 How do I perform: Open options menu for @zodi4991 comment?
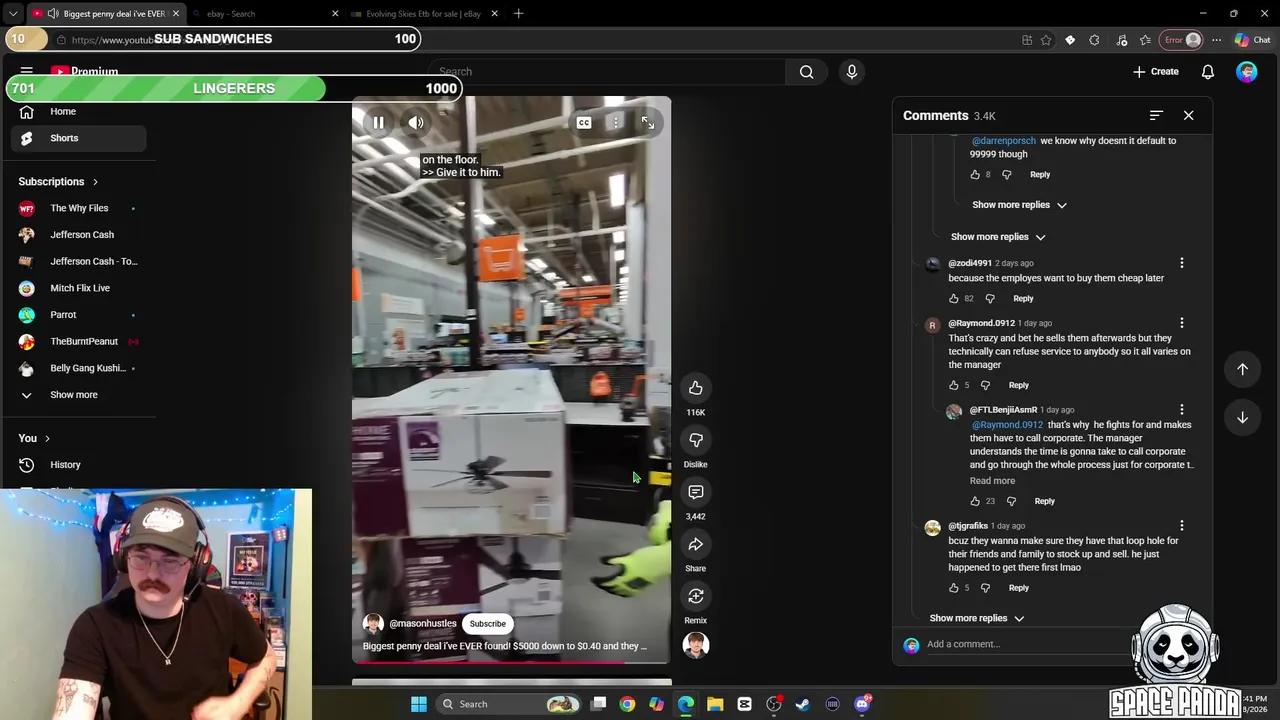1182,263
